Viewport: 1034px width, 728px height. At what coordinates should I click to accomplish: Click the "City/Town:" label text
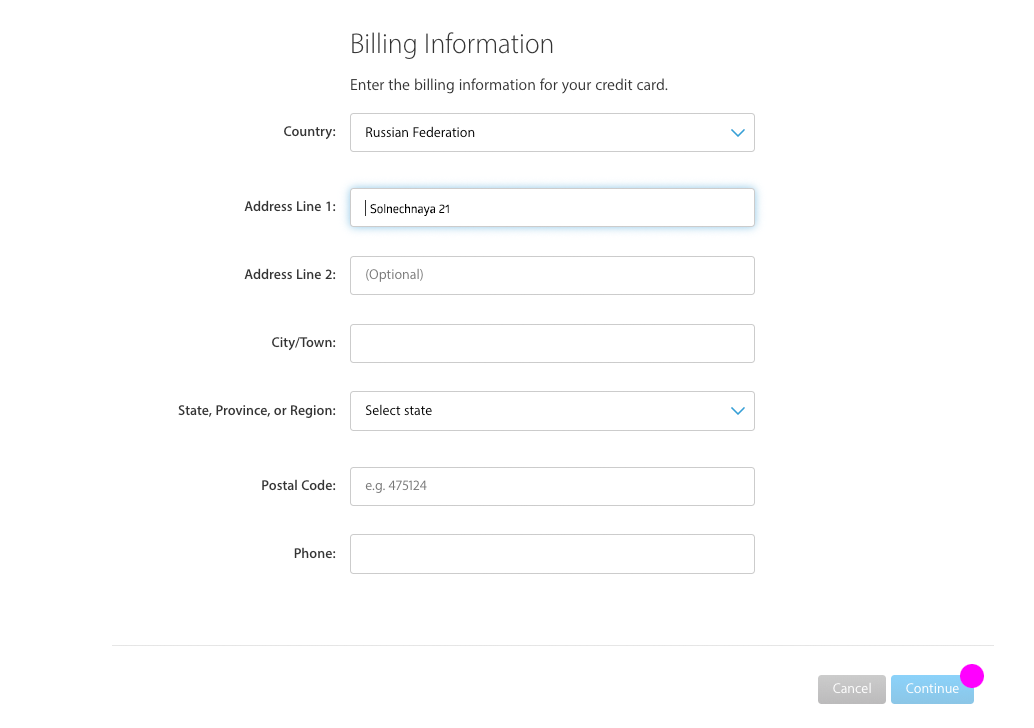pyautogui.click(x=303, y=342)
